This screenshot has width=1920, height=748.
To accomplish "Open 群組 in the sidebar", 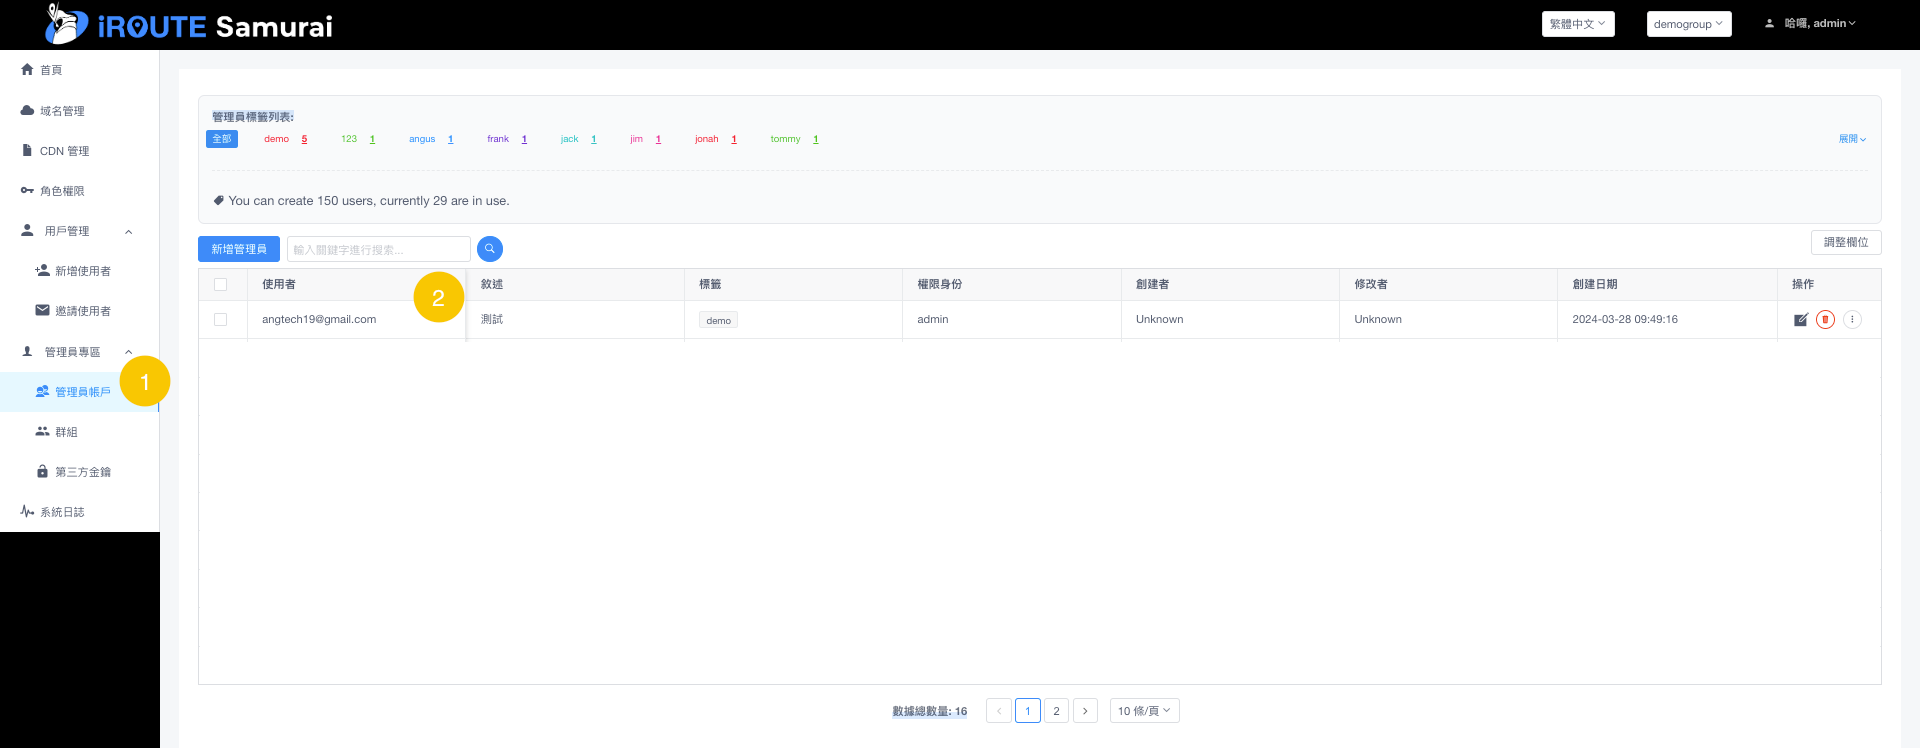I will [x=66, y=432].
